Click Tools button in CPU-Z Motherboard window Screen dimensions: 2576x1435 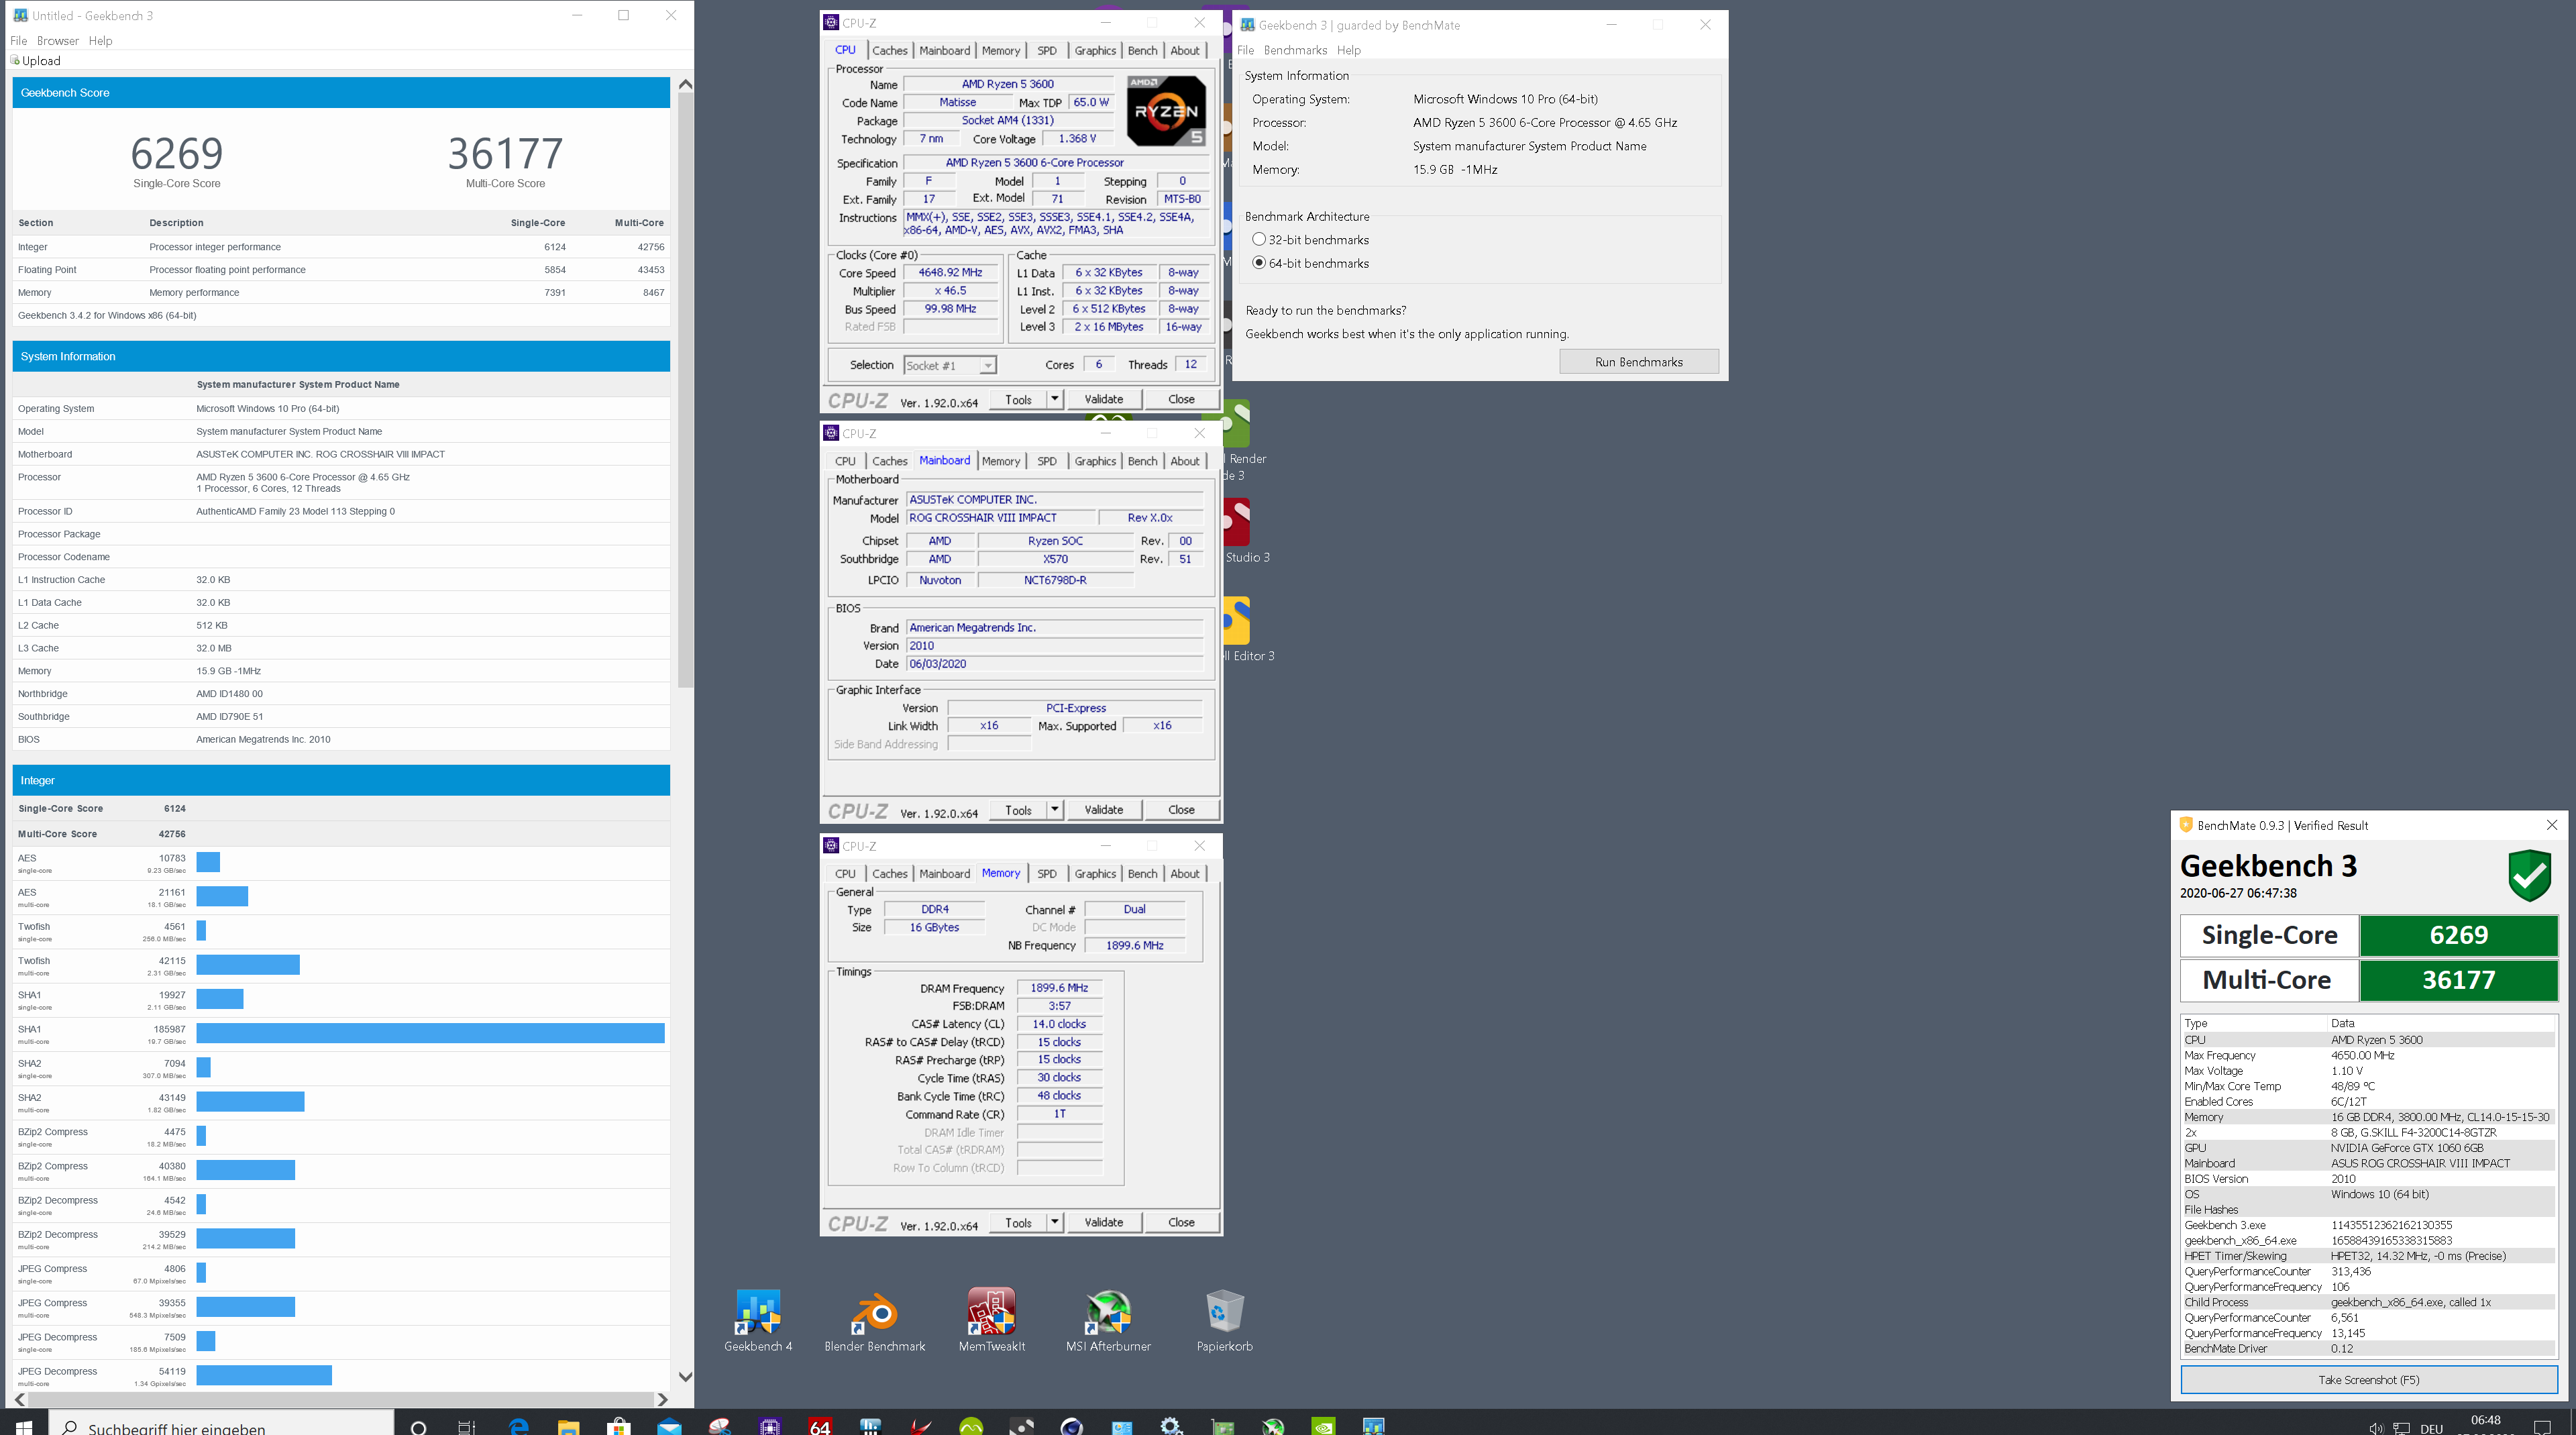1018,809
